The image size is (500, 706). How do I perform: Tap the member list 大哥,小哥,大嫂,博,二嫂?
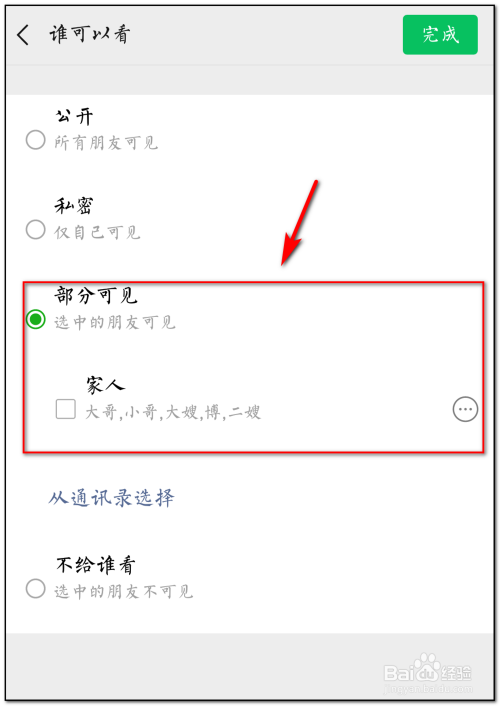(x=173, y=412)
